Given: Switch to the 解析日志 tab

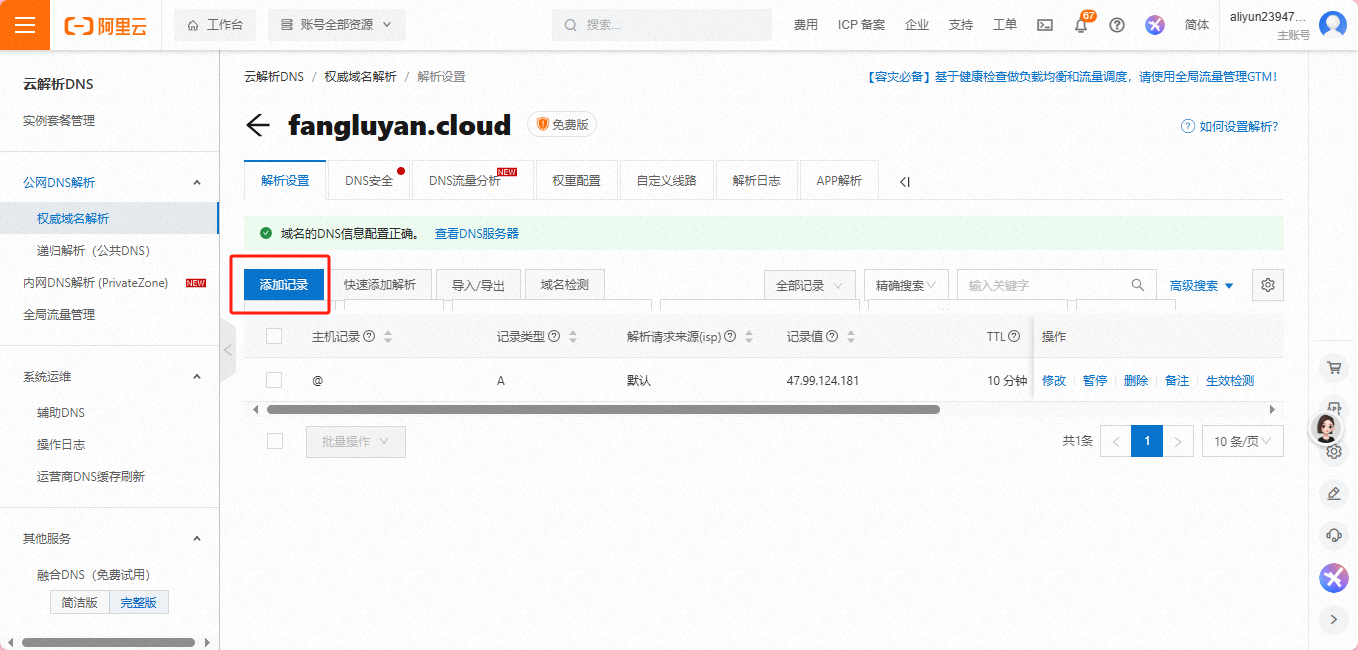Looking at the screenshot, I should [x=757, y=181].
